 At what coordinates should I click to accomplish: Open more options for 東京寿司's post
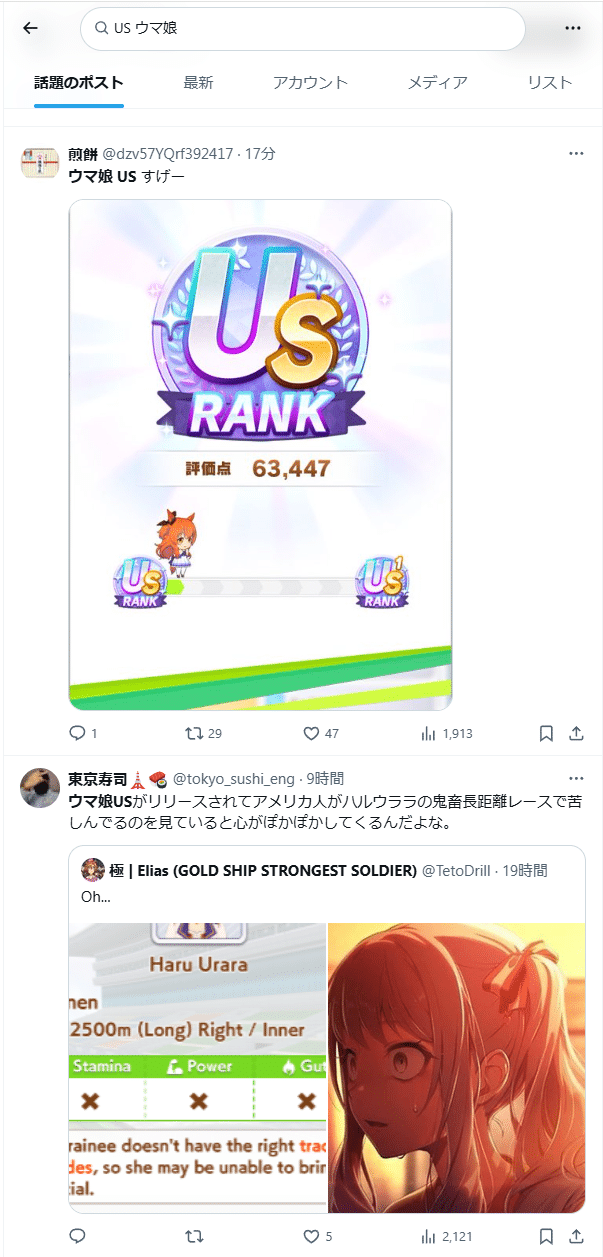point(576,778)
